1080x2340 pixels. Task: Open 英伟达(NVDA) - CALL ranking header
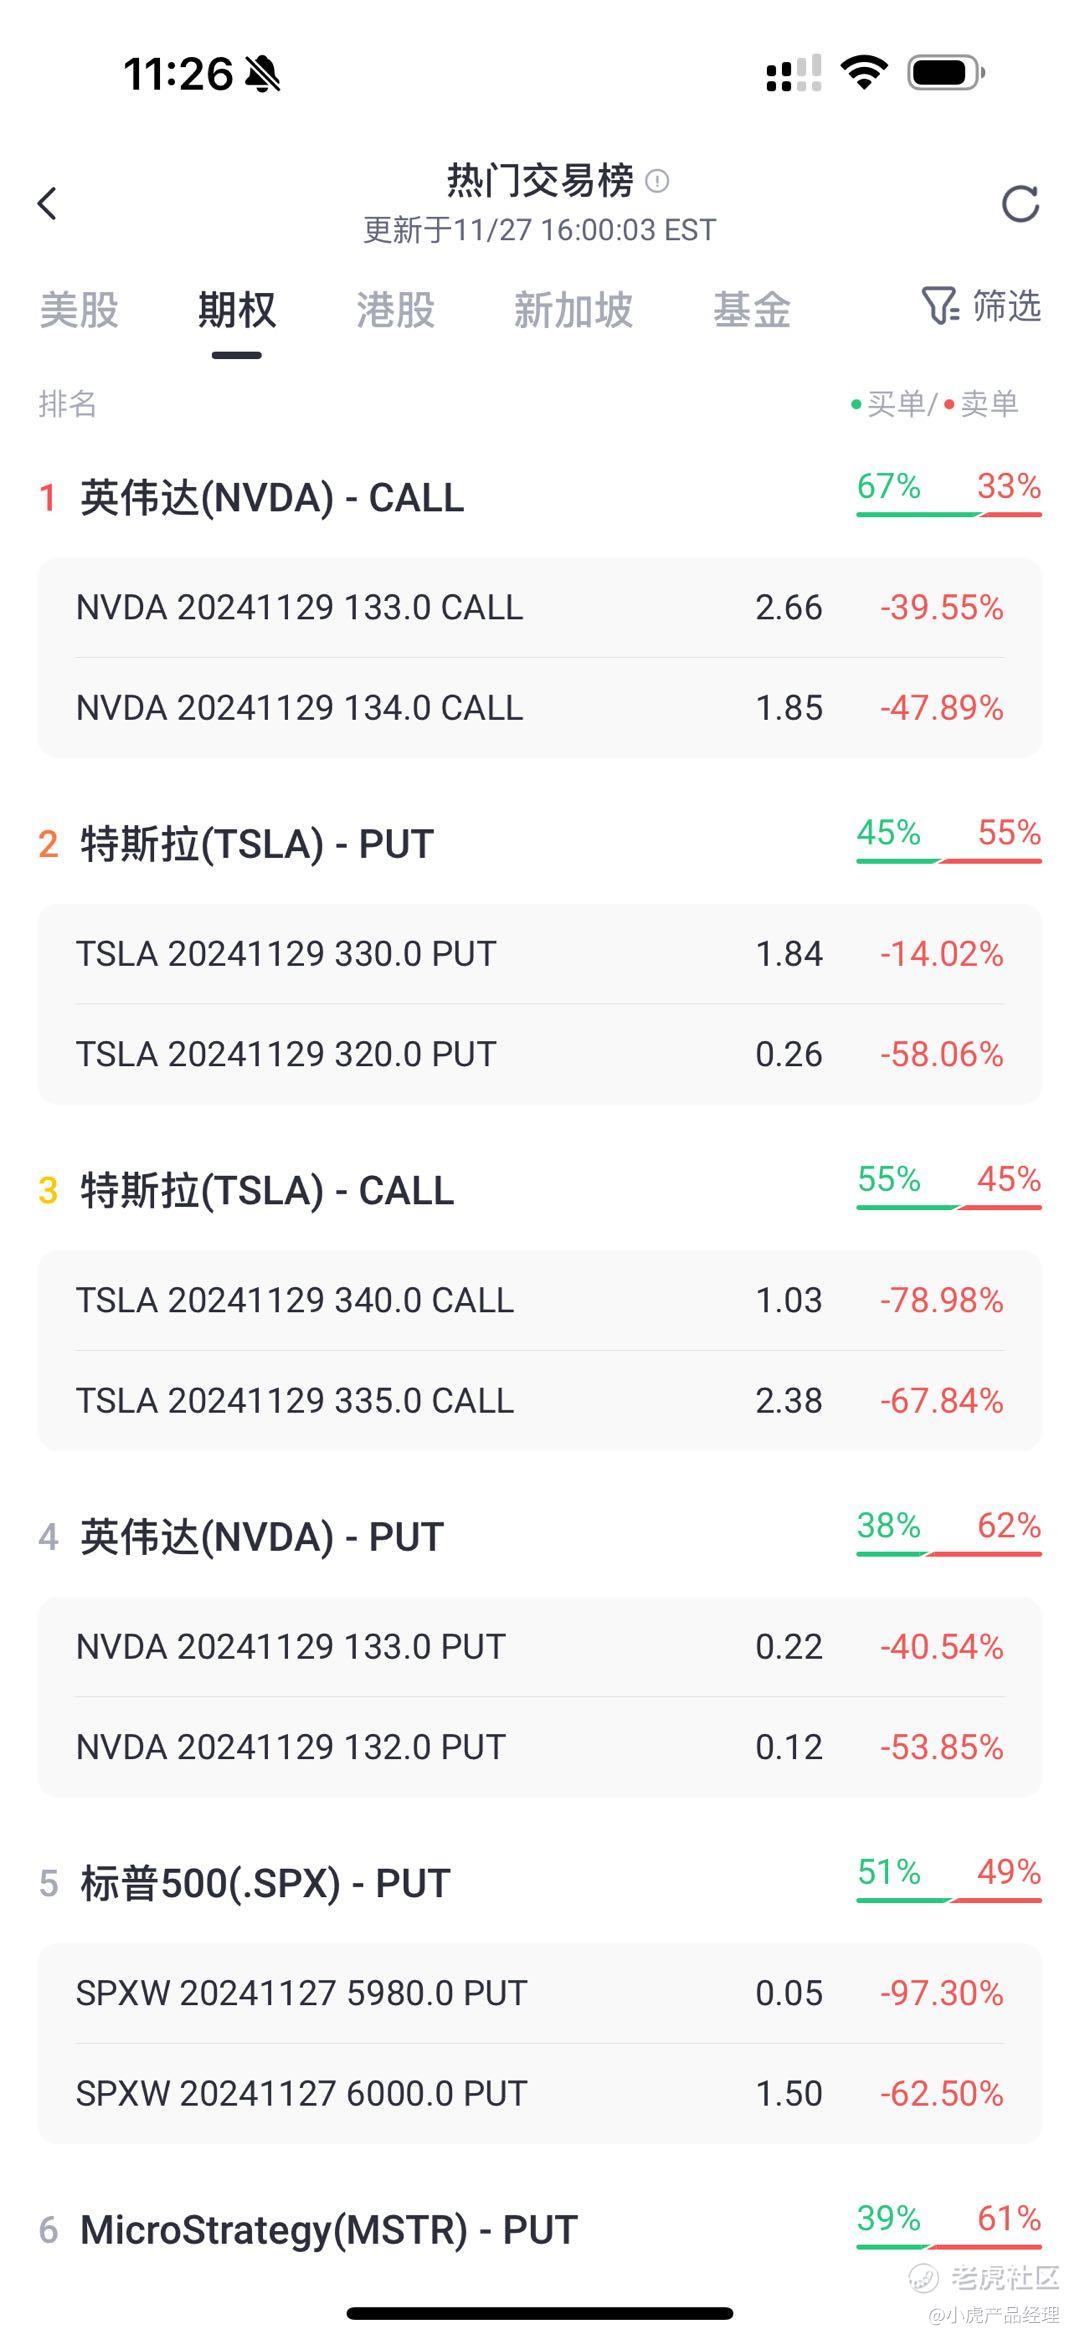(x=272, y=498)
